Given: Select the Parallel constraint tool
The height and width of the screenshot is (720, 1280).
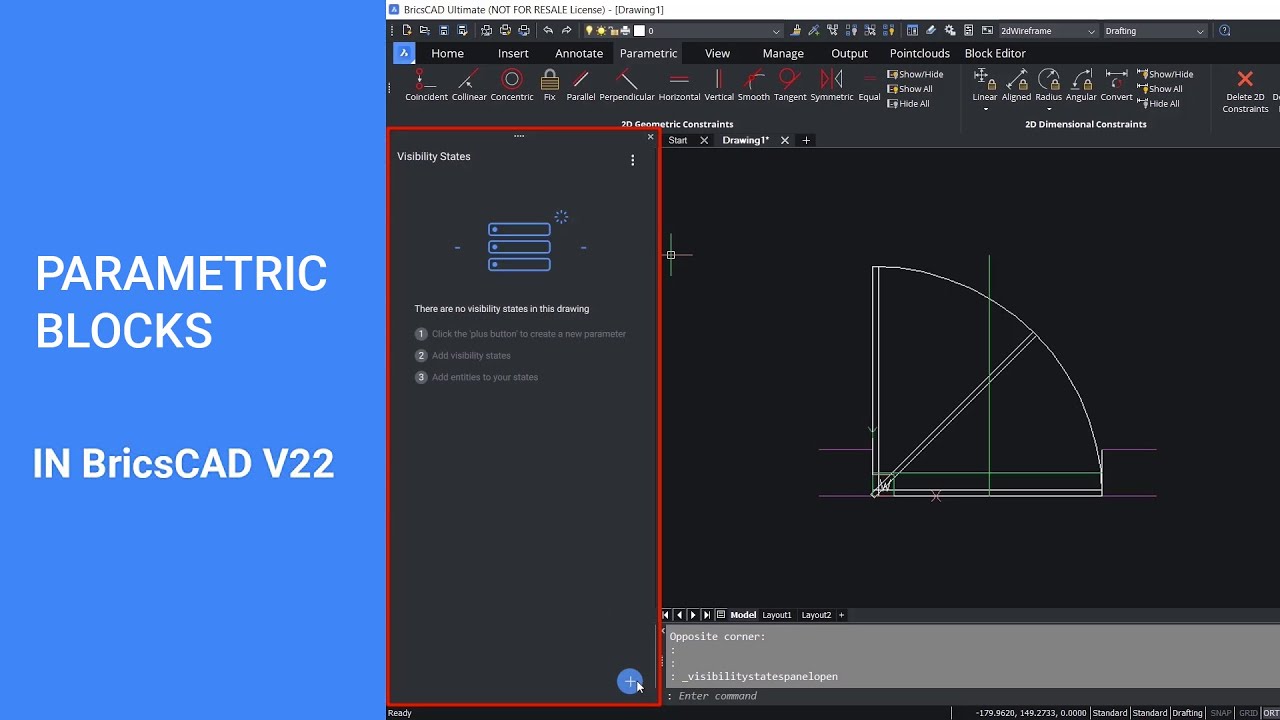Looking at the screenshot, I should pos(581,85).
